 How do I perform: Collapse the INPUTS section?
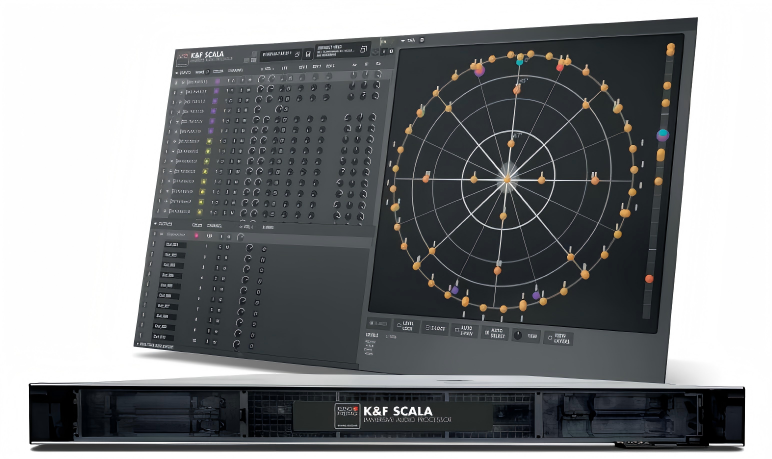[177, 72]
